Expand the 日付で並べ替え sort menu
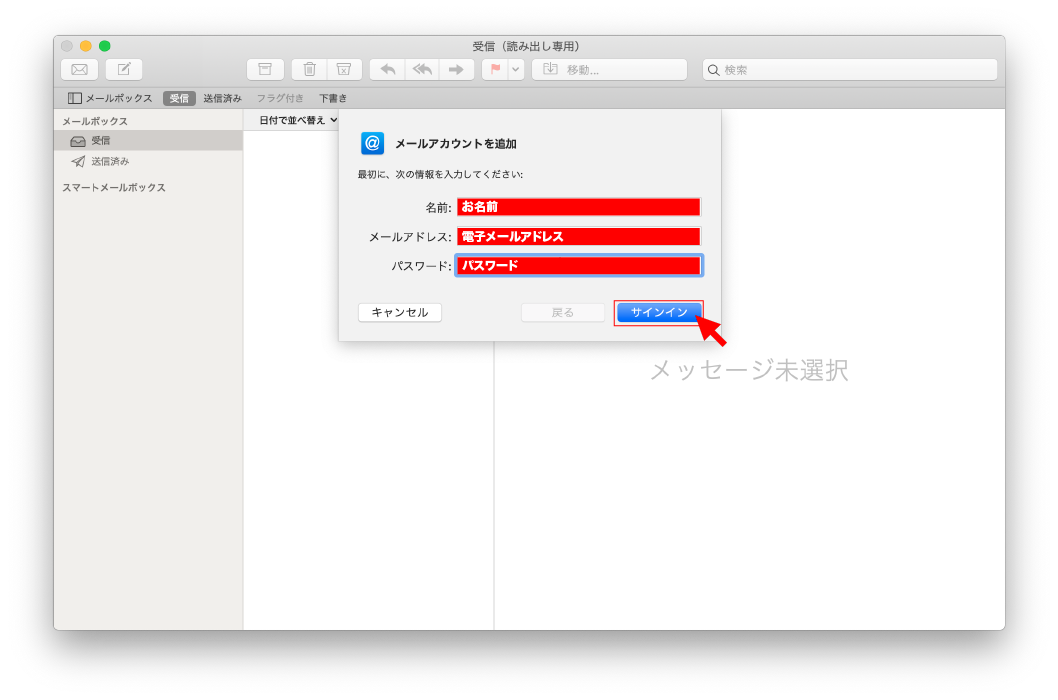 (x=297, y=120)
